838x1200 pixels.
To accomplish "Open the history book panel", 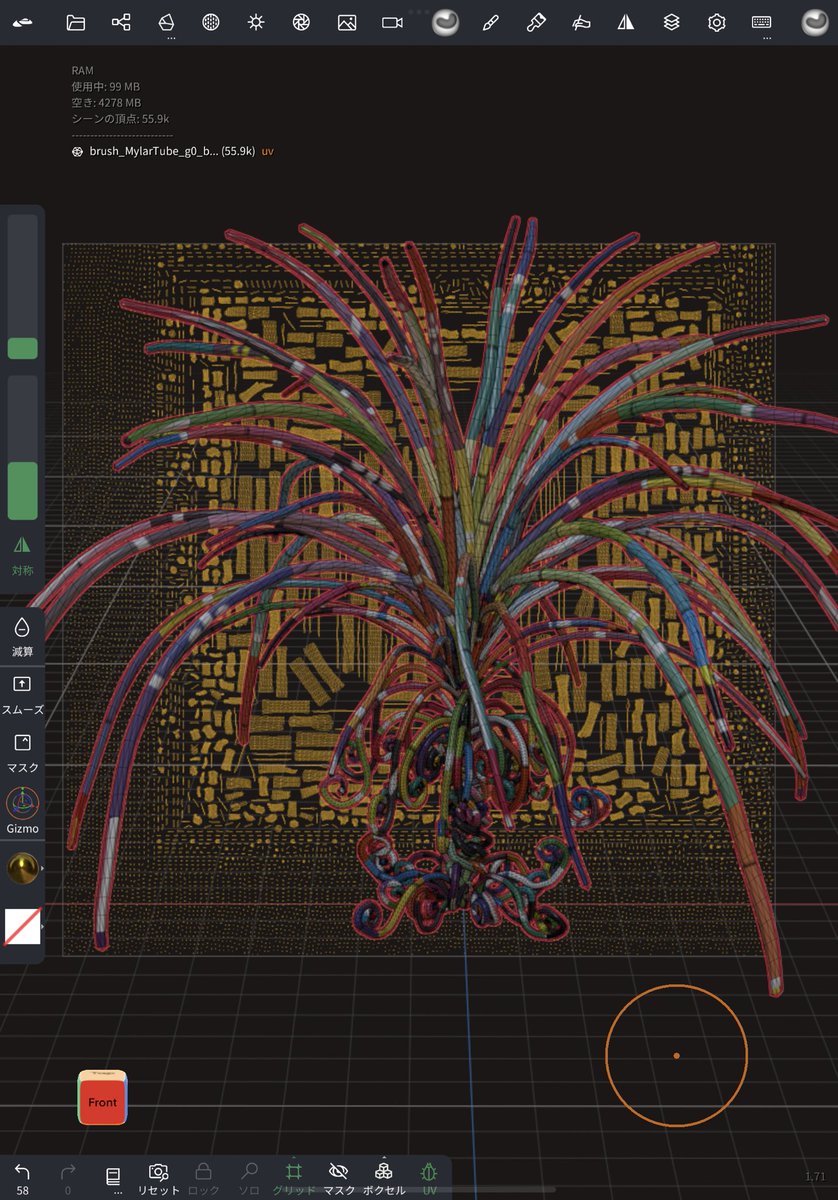I will (113, 1178).
